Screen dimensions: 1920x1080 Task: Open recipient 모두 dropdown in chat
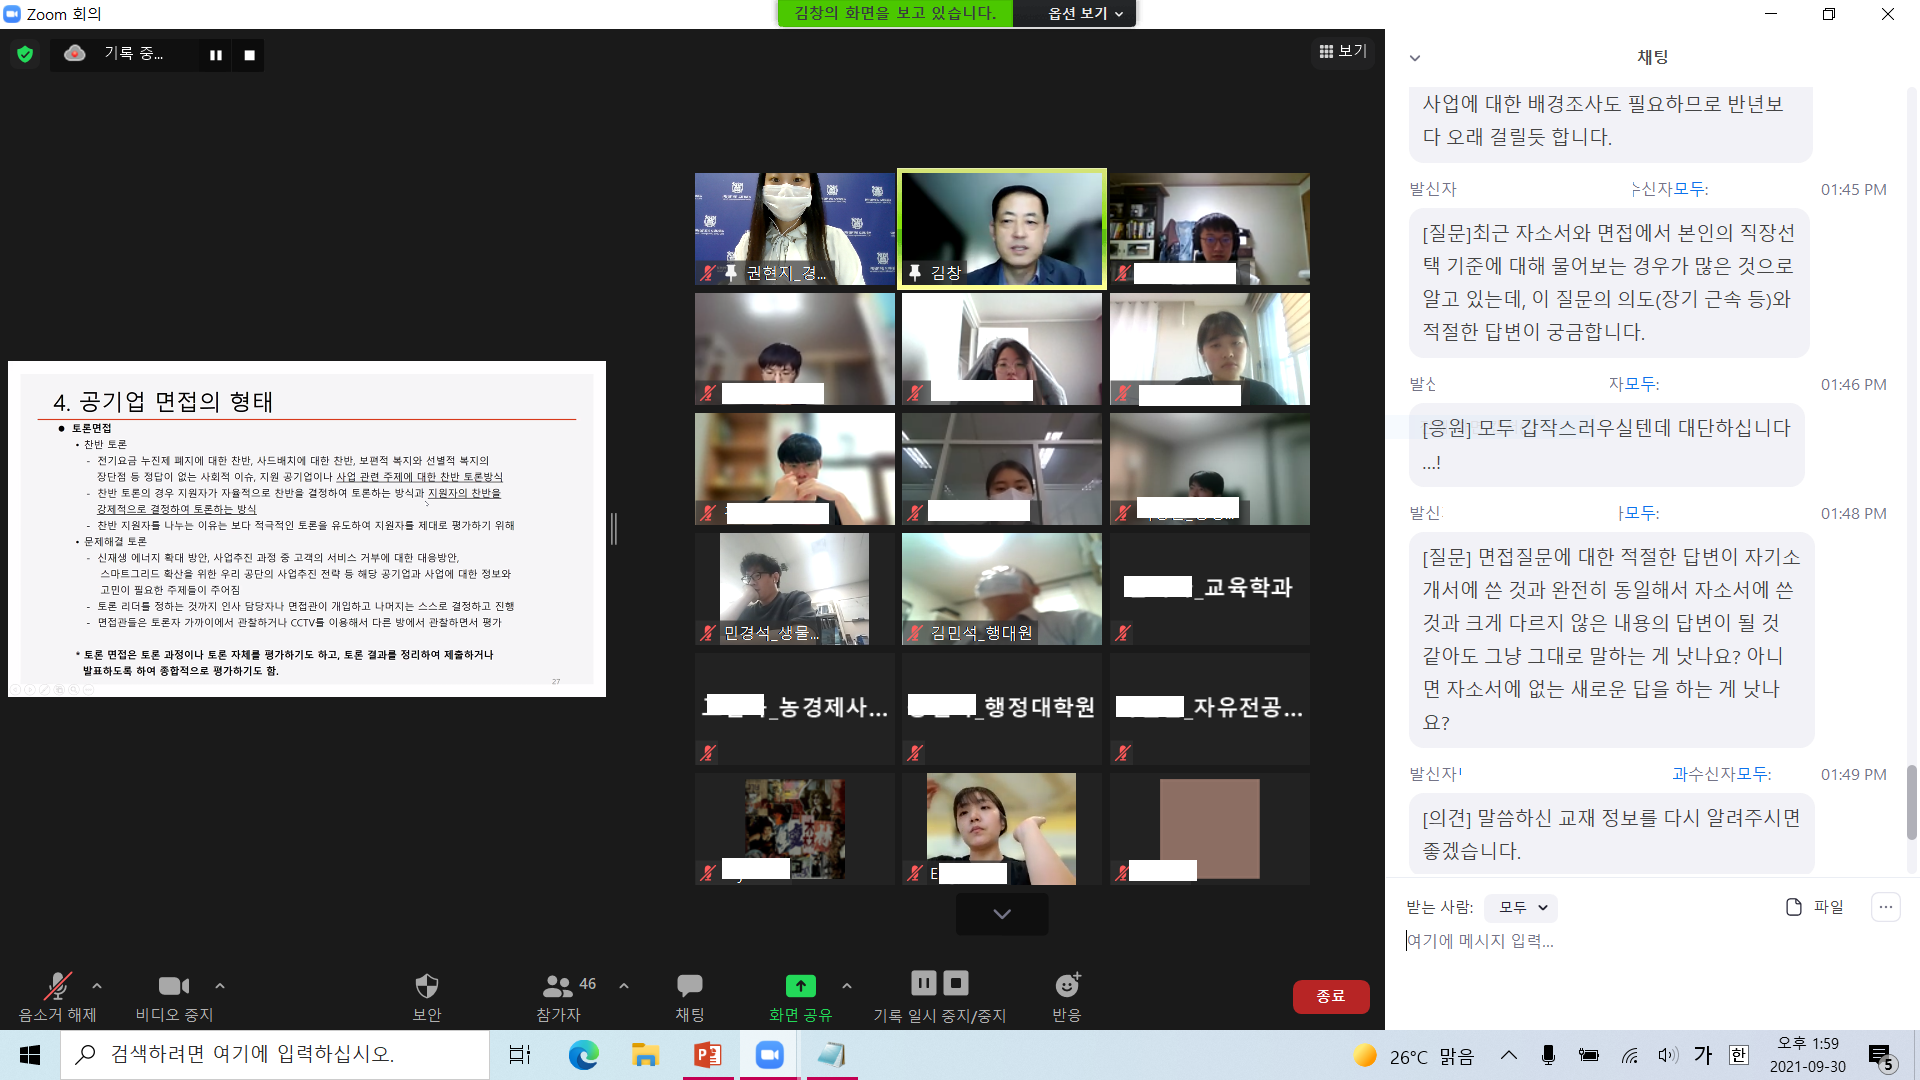1521,907
